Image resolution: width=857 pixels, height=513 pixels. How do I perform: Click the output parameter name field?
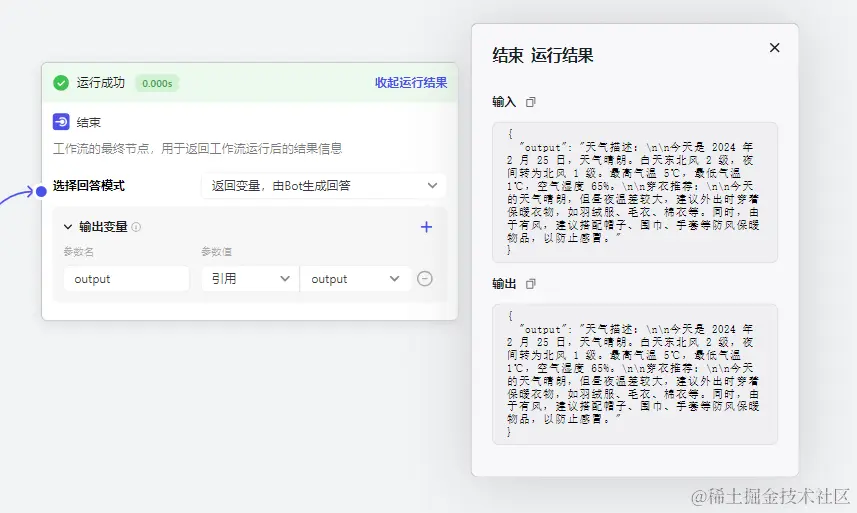click(x=126, y=279)
